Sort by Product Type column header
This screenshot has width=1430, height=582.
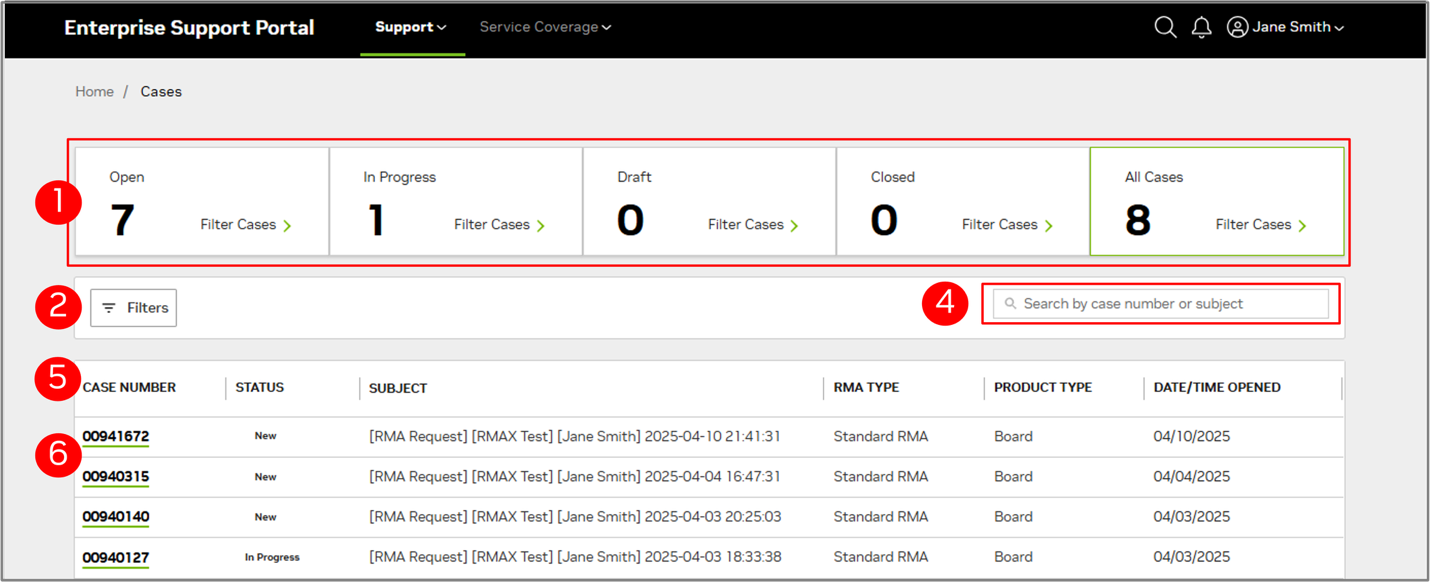(x=1043, y=388)
